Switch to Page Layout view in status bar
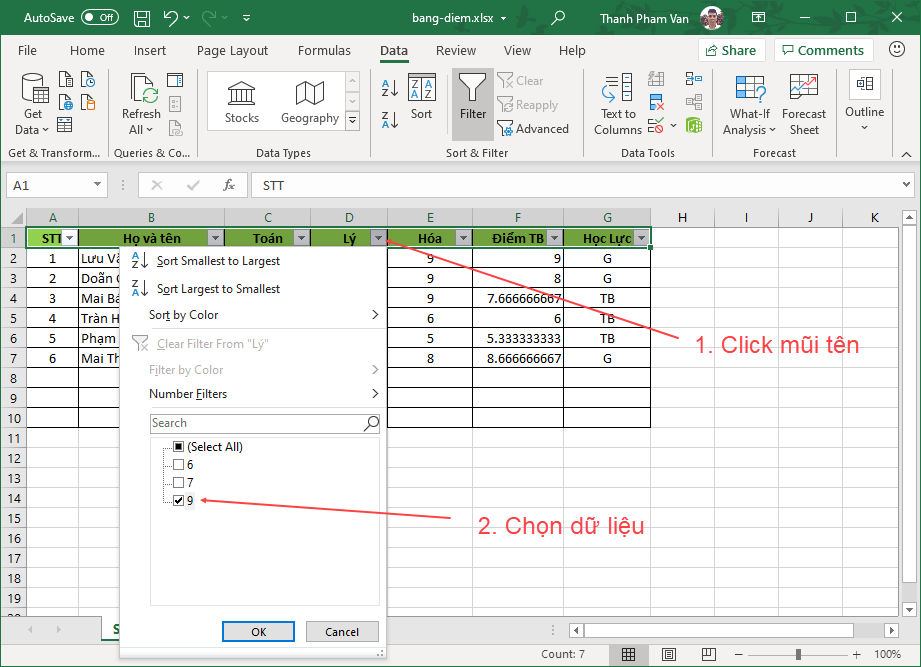921x667 pixels. [668, 654]
